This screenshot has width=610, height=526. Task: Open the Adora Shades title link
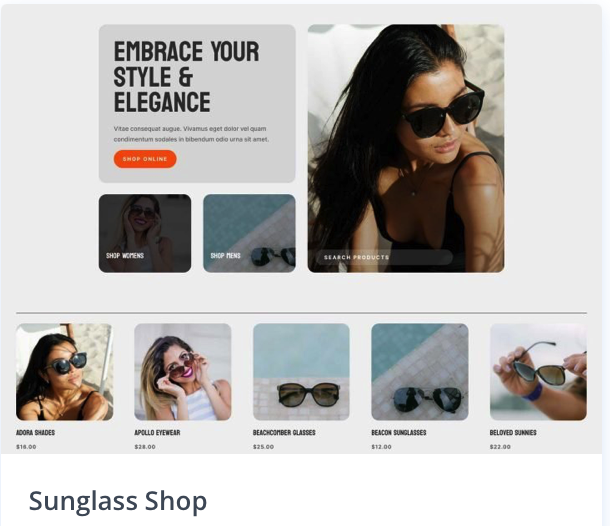pos(35,433)
